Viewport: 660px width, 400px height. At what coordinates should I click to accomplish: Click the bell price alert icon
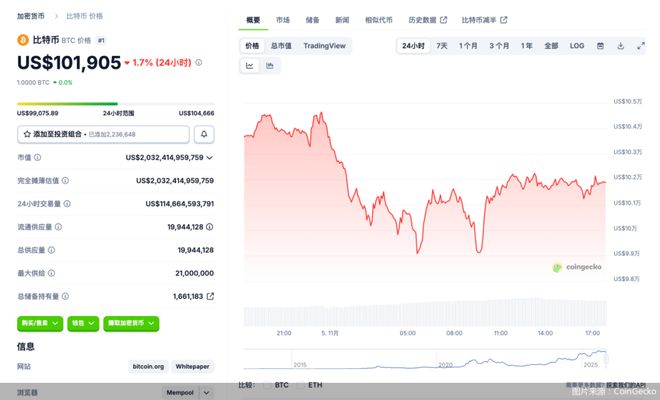point(205,133)
